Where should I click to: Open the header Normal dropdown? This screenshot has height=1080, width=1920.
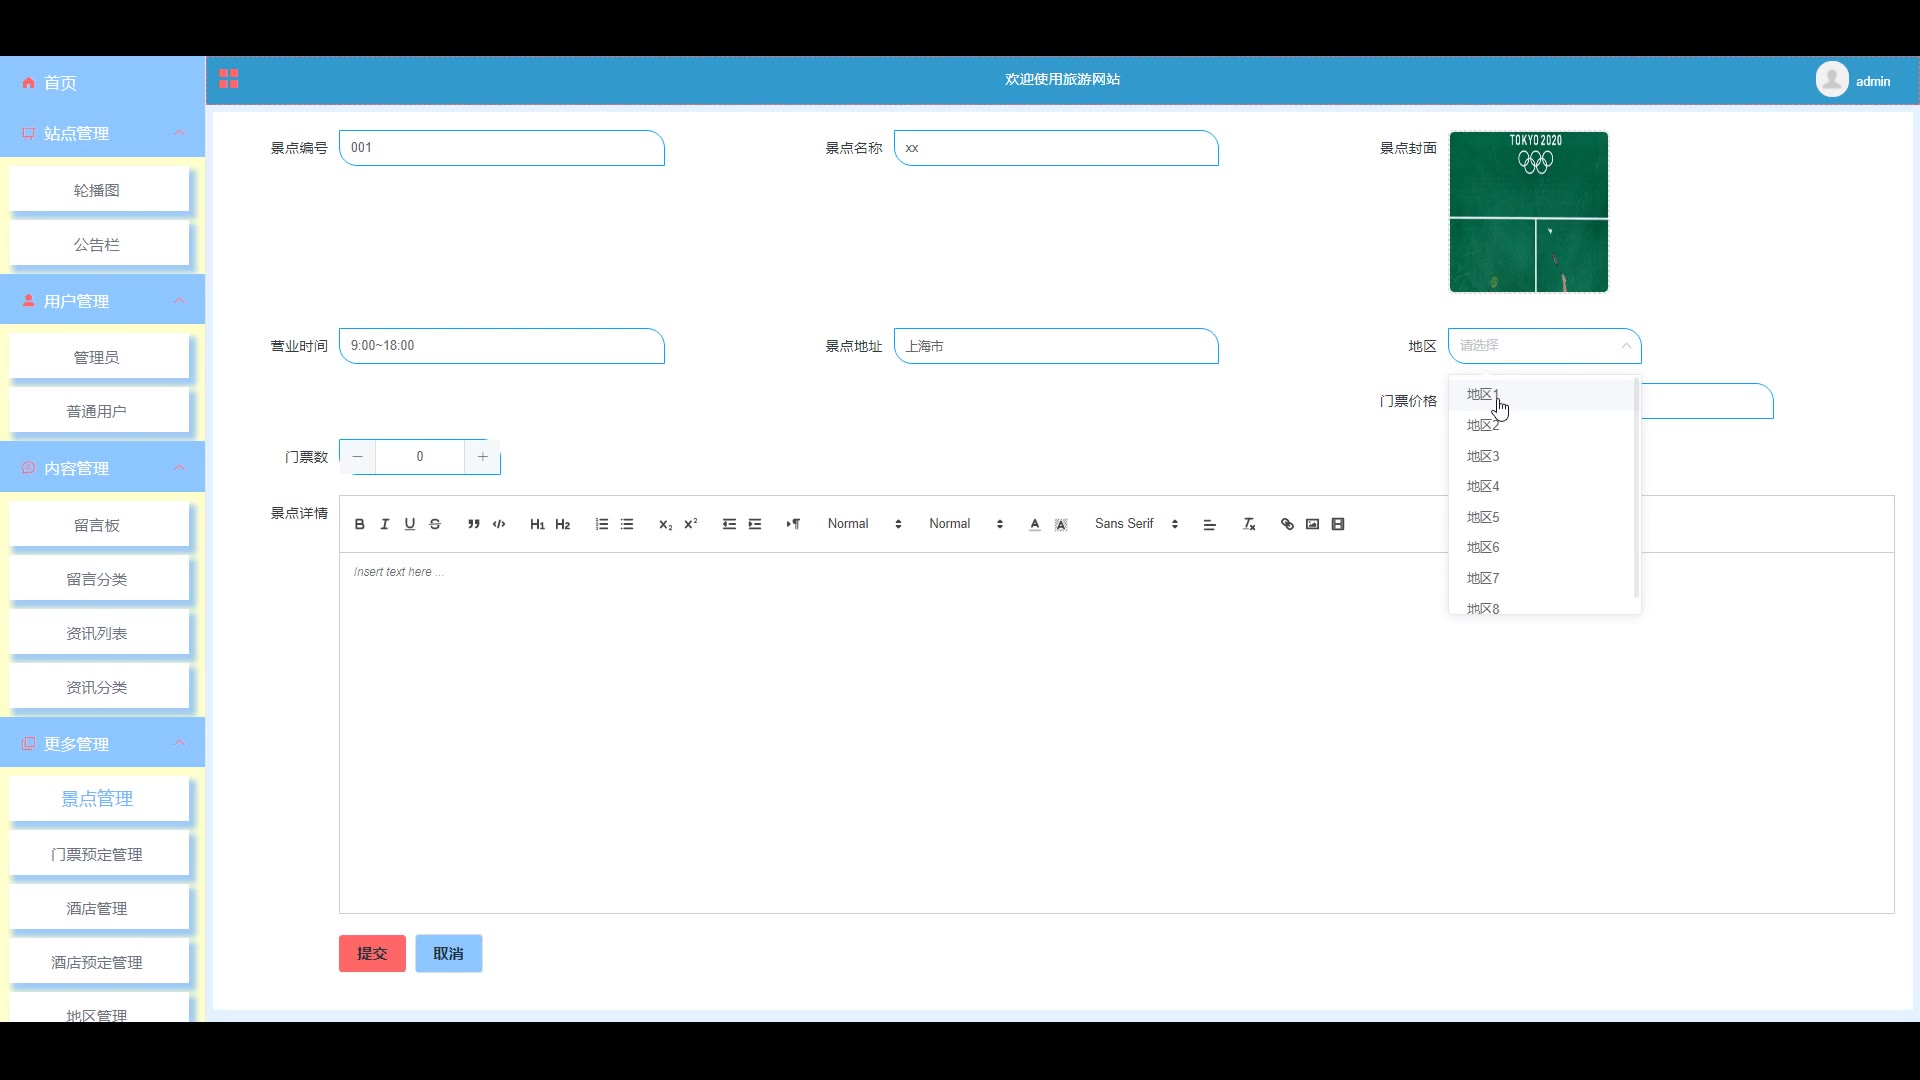pos(966,524)
